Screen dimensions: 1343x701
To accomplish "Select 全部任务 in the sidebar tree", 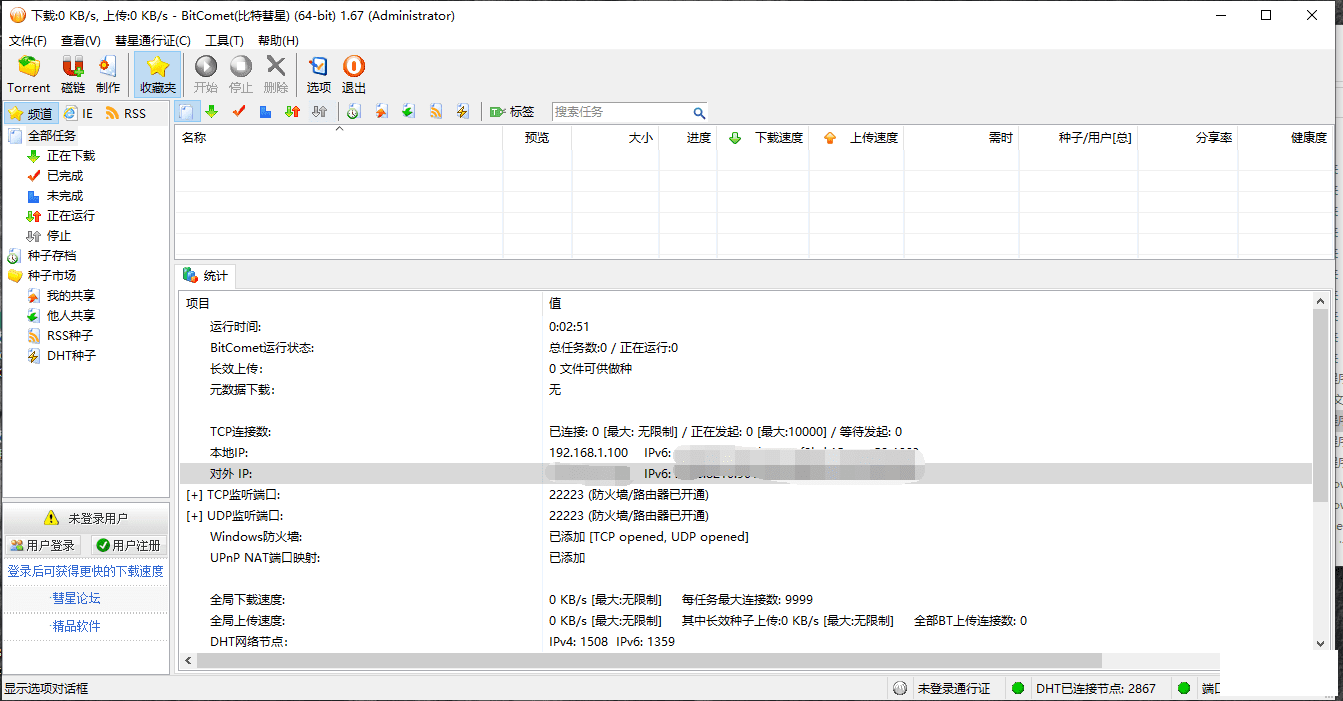I will coord(52,135).
